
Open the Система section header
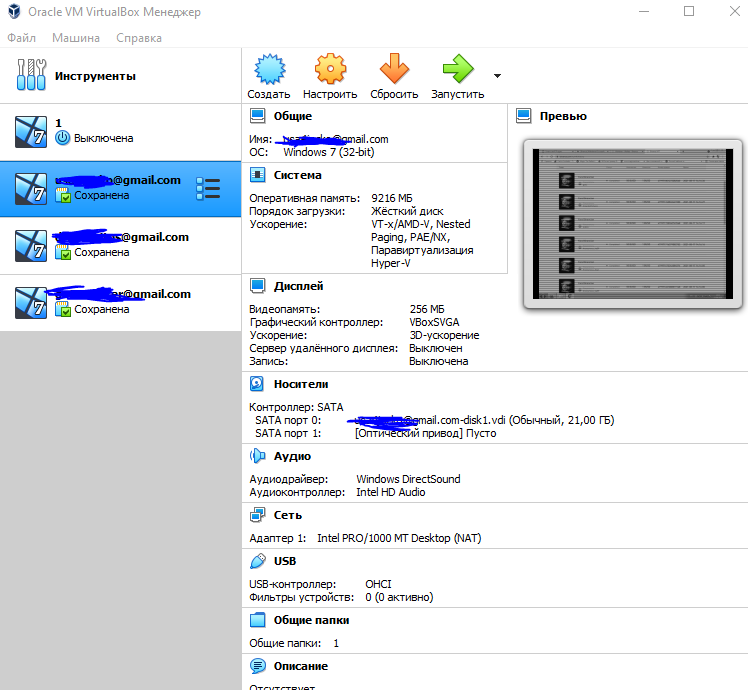[x=297, y=175]
